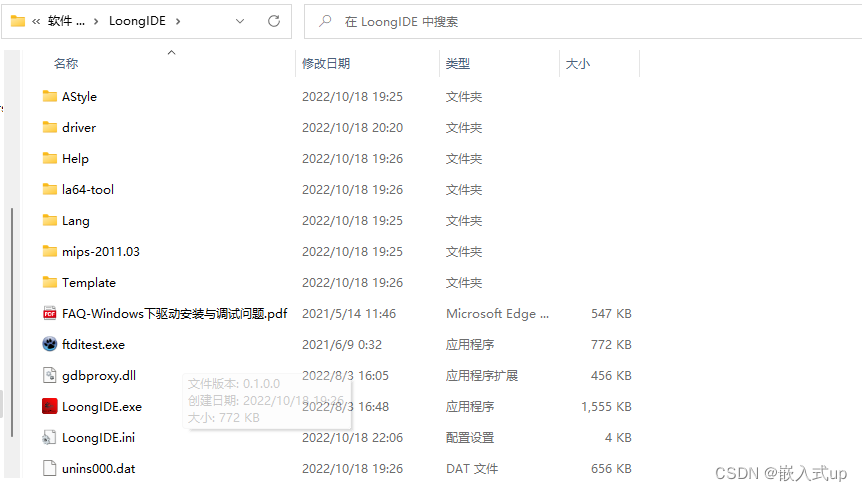Click the 4 KB size cell

click(x=618, y=438)
